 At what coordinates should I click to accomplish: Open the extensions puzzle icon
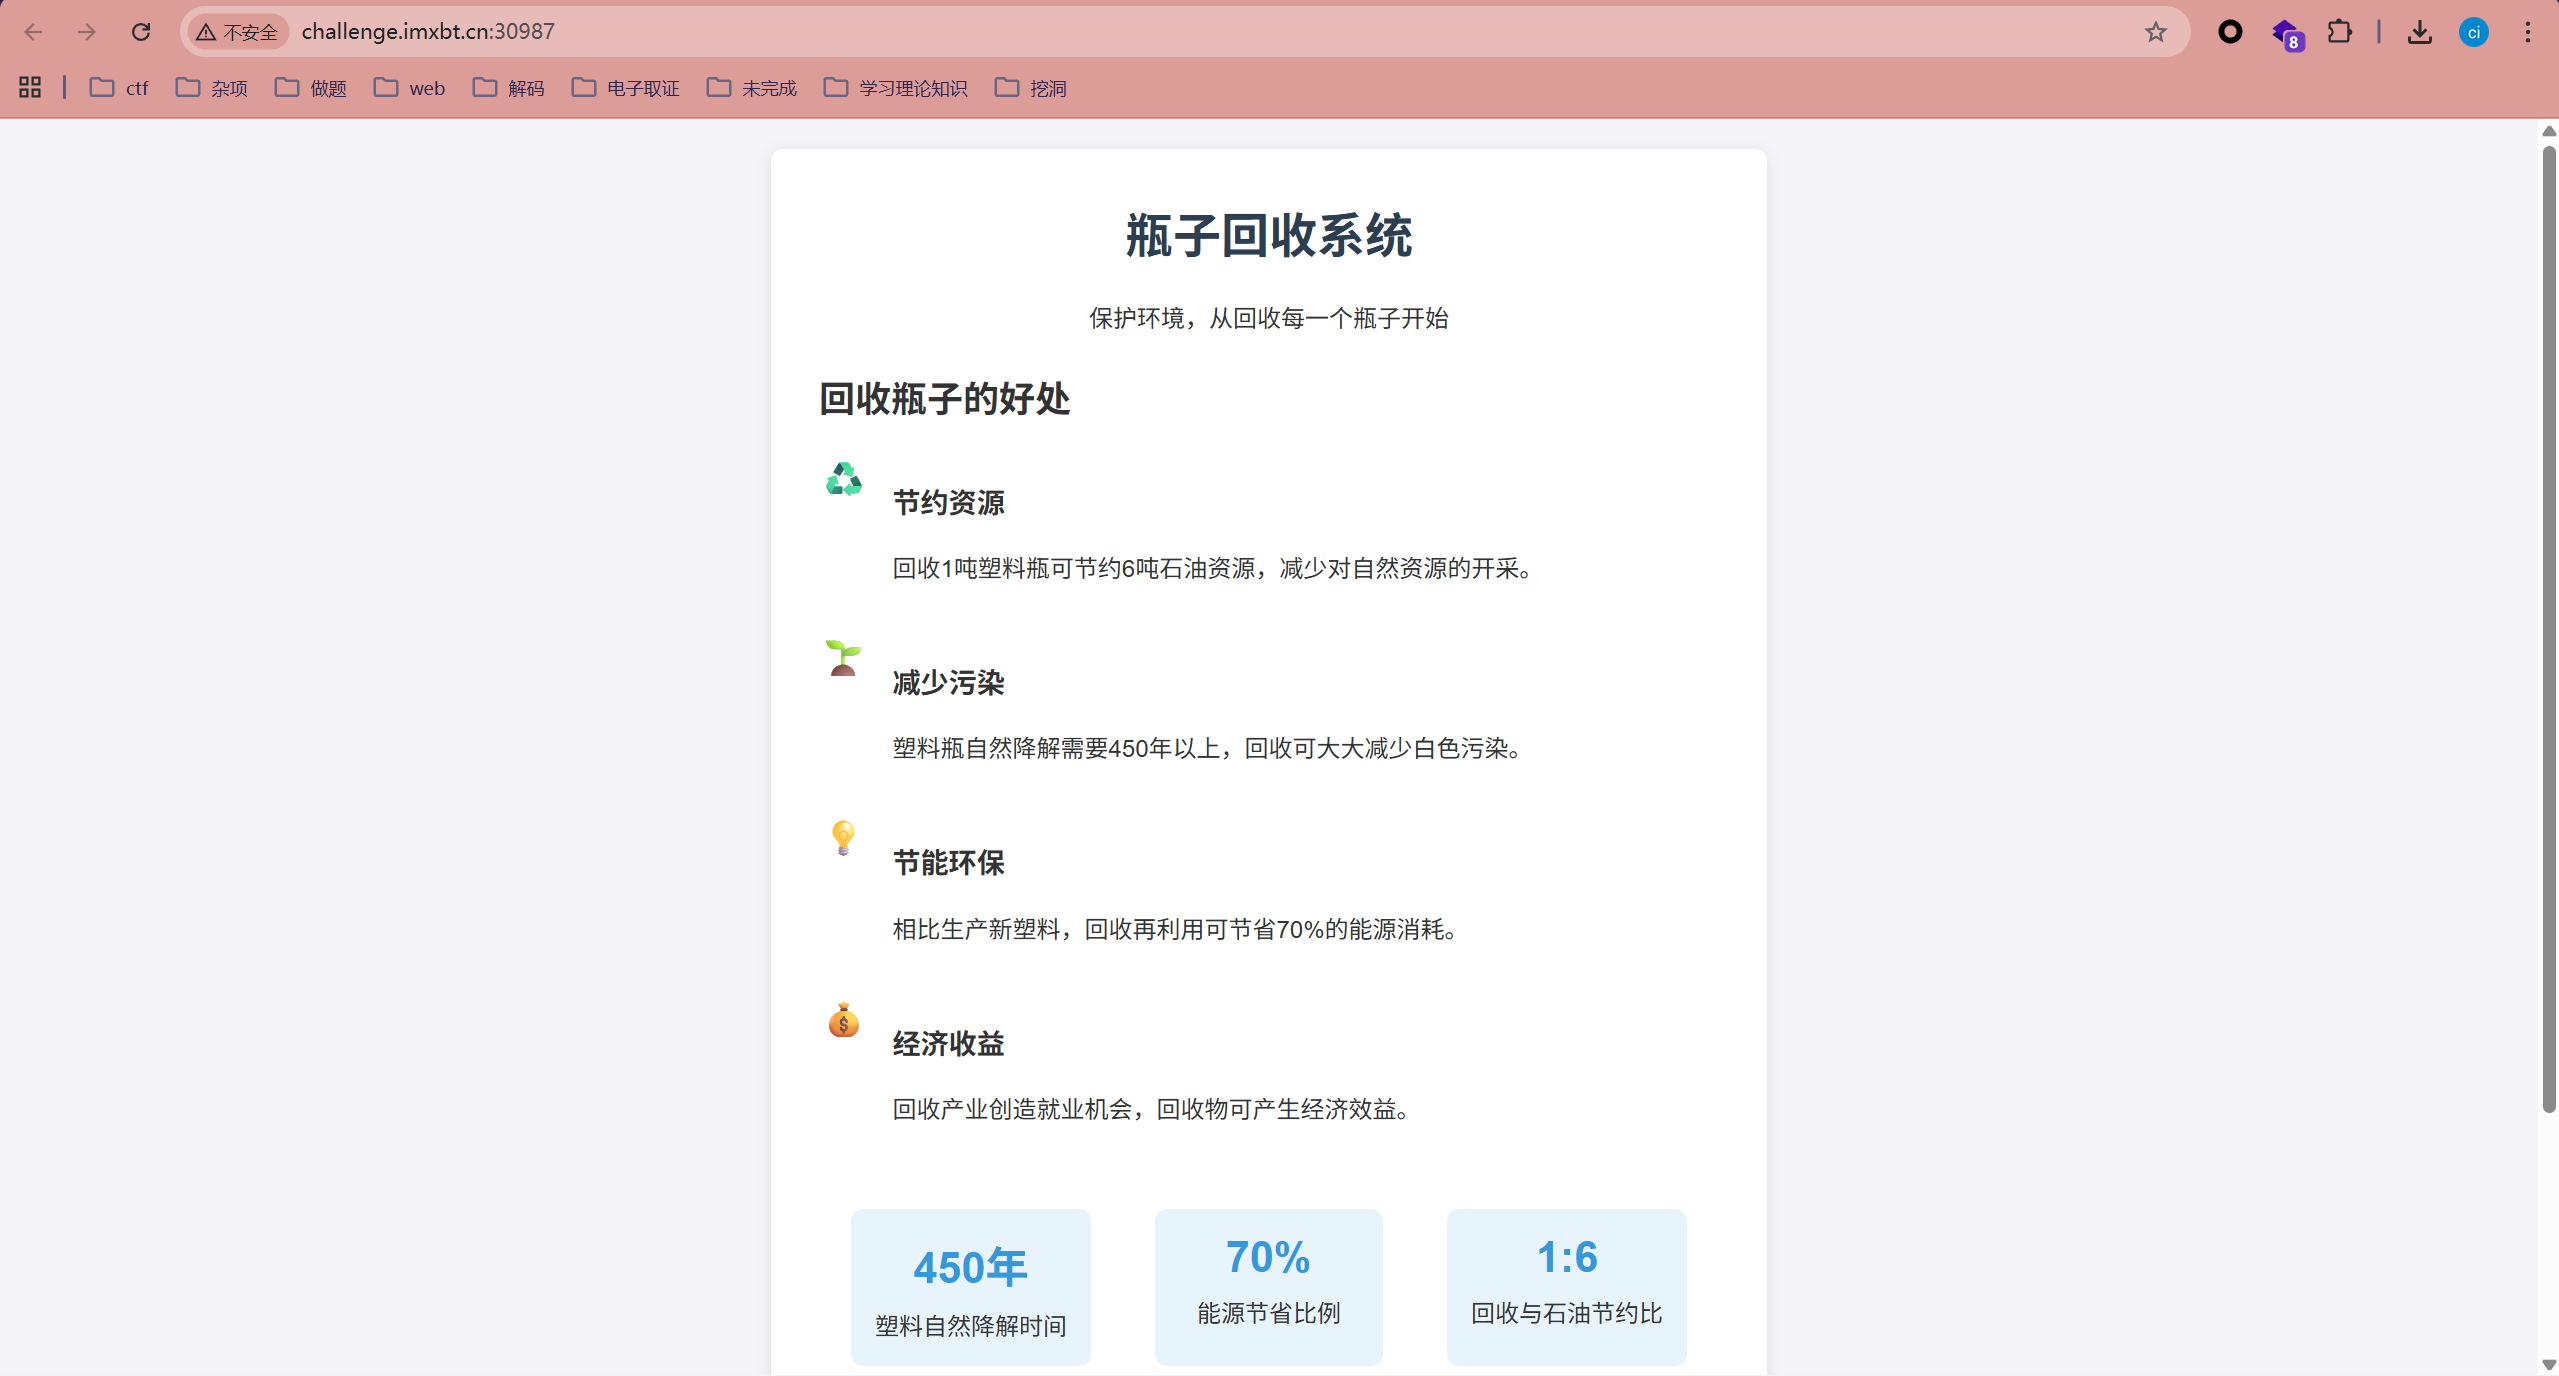[2339, 32]
